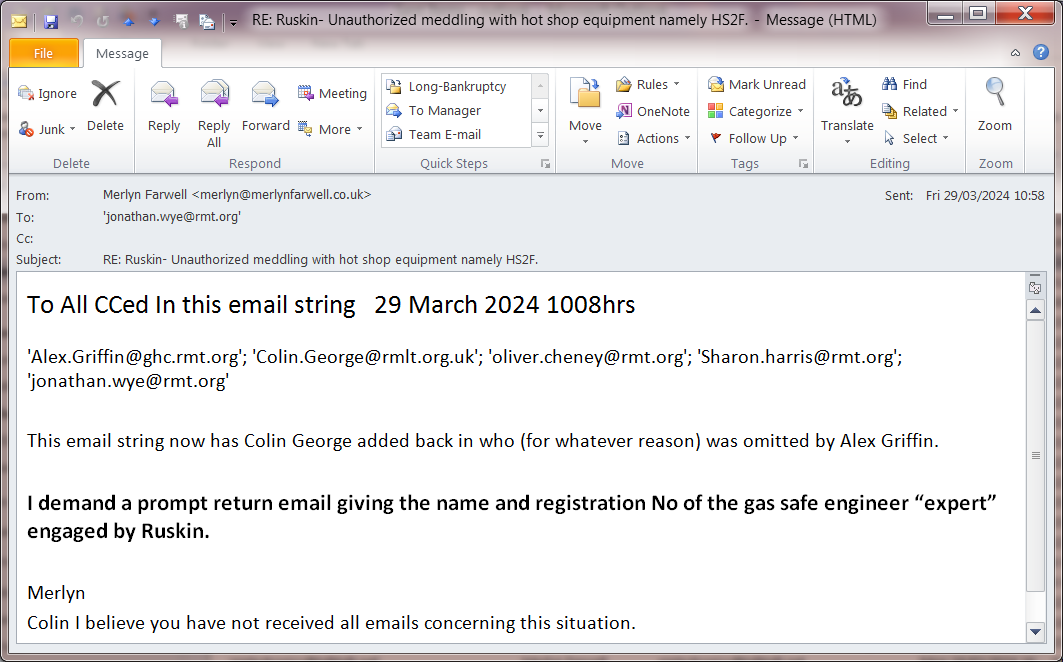Expand the Quick Steps gallery
Viewport: 1063px width, 662px height.
coord(540,136)
